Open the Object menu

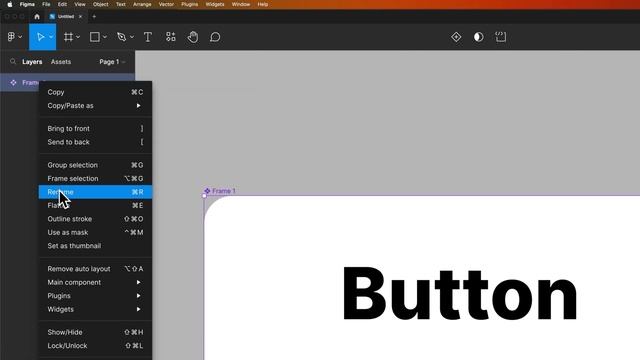100,4
